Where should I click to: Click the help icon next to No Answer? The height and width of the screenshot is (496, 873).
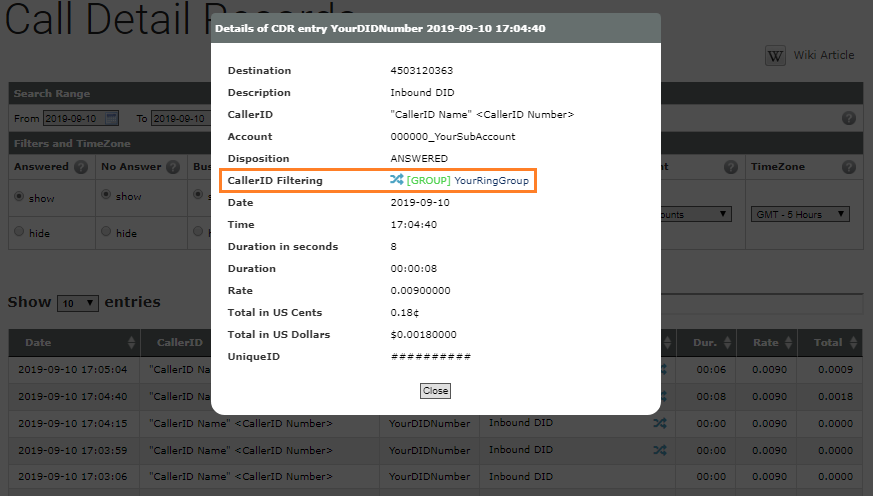[x=173, y=167]
